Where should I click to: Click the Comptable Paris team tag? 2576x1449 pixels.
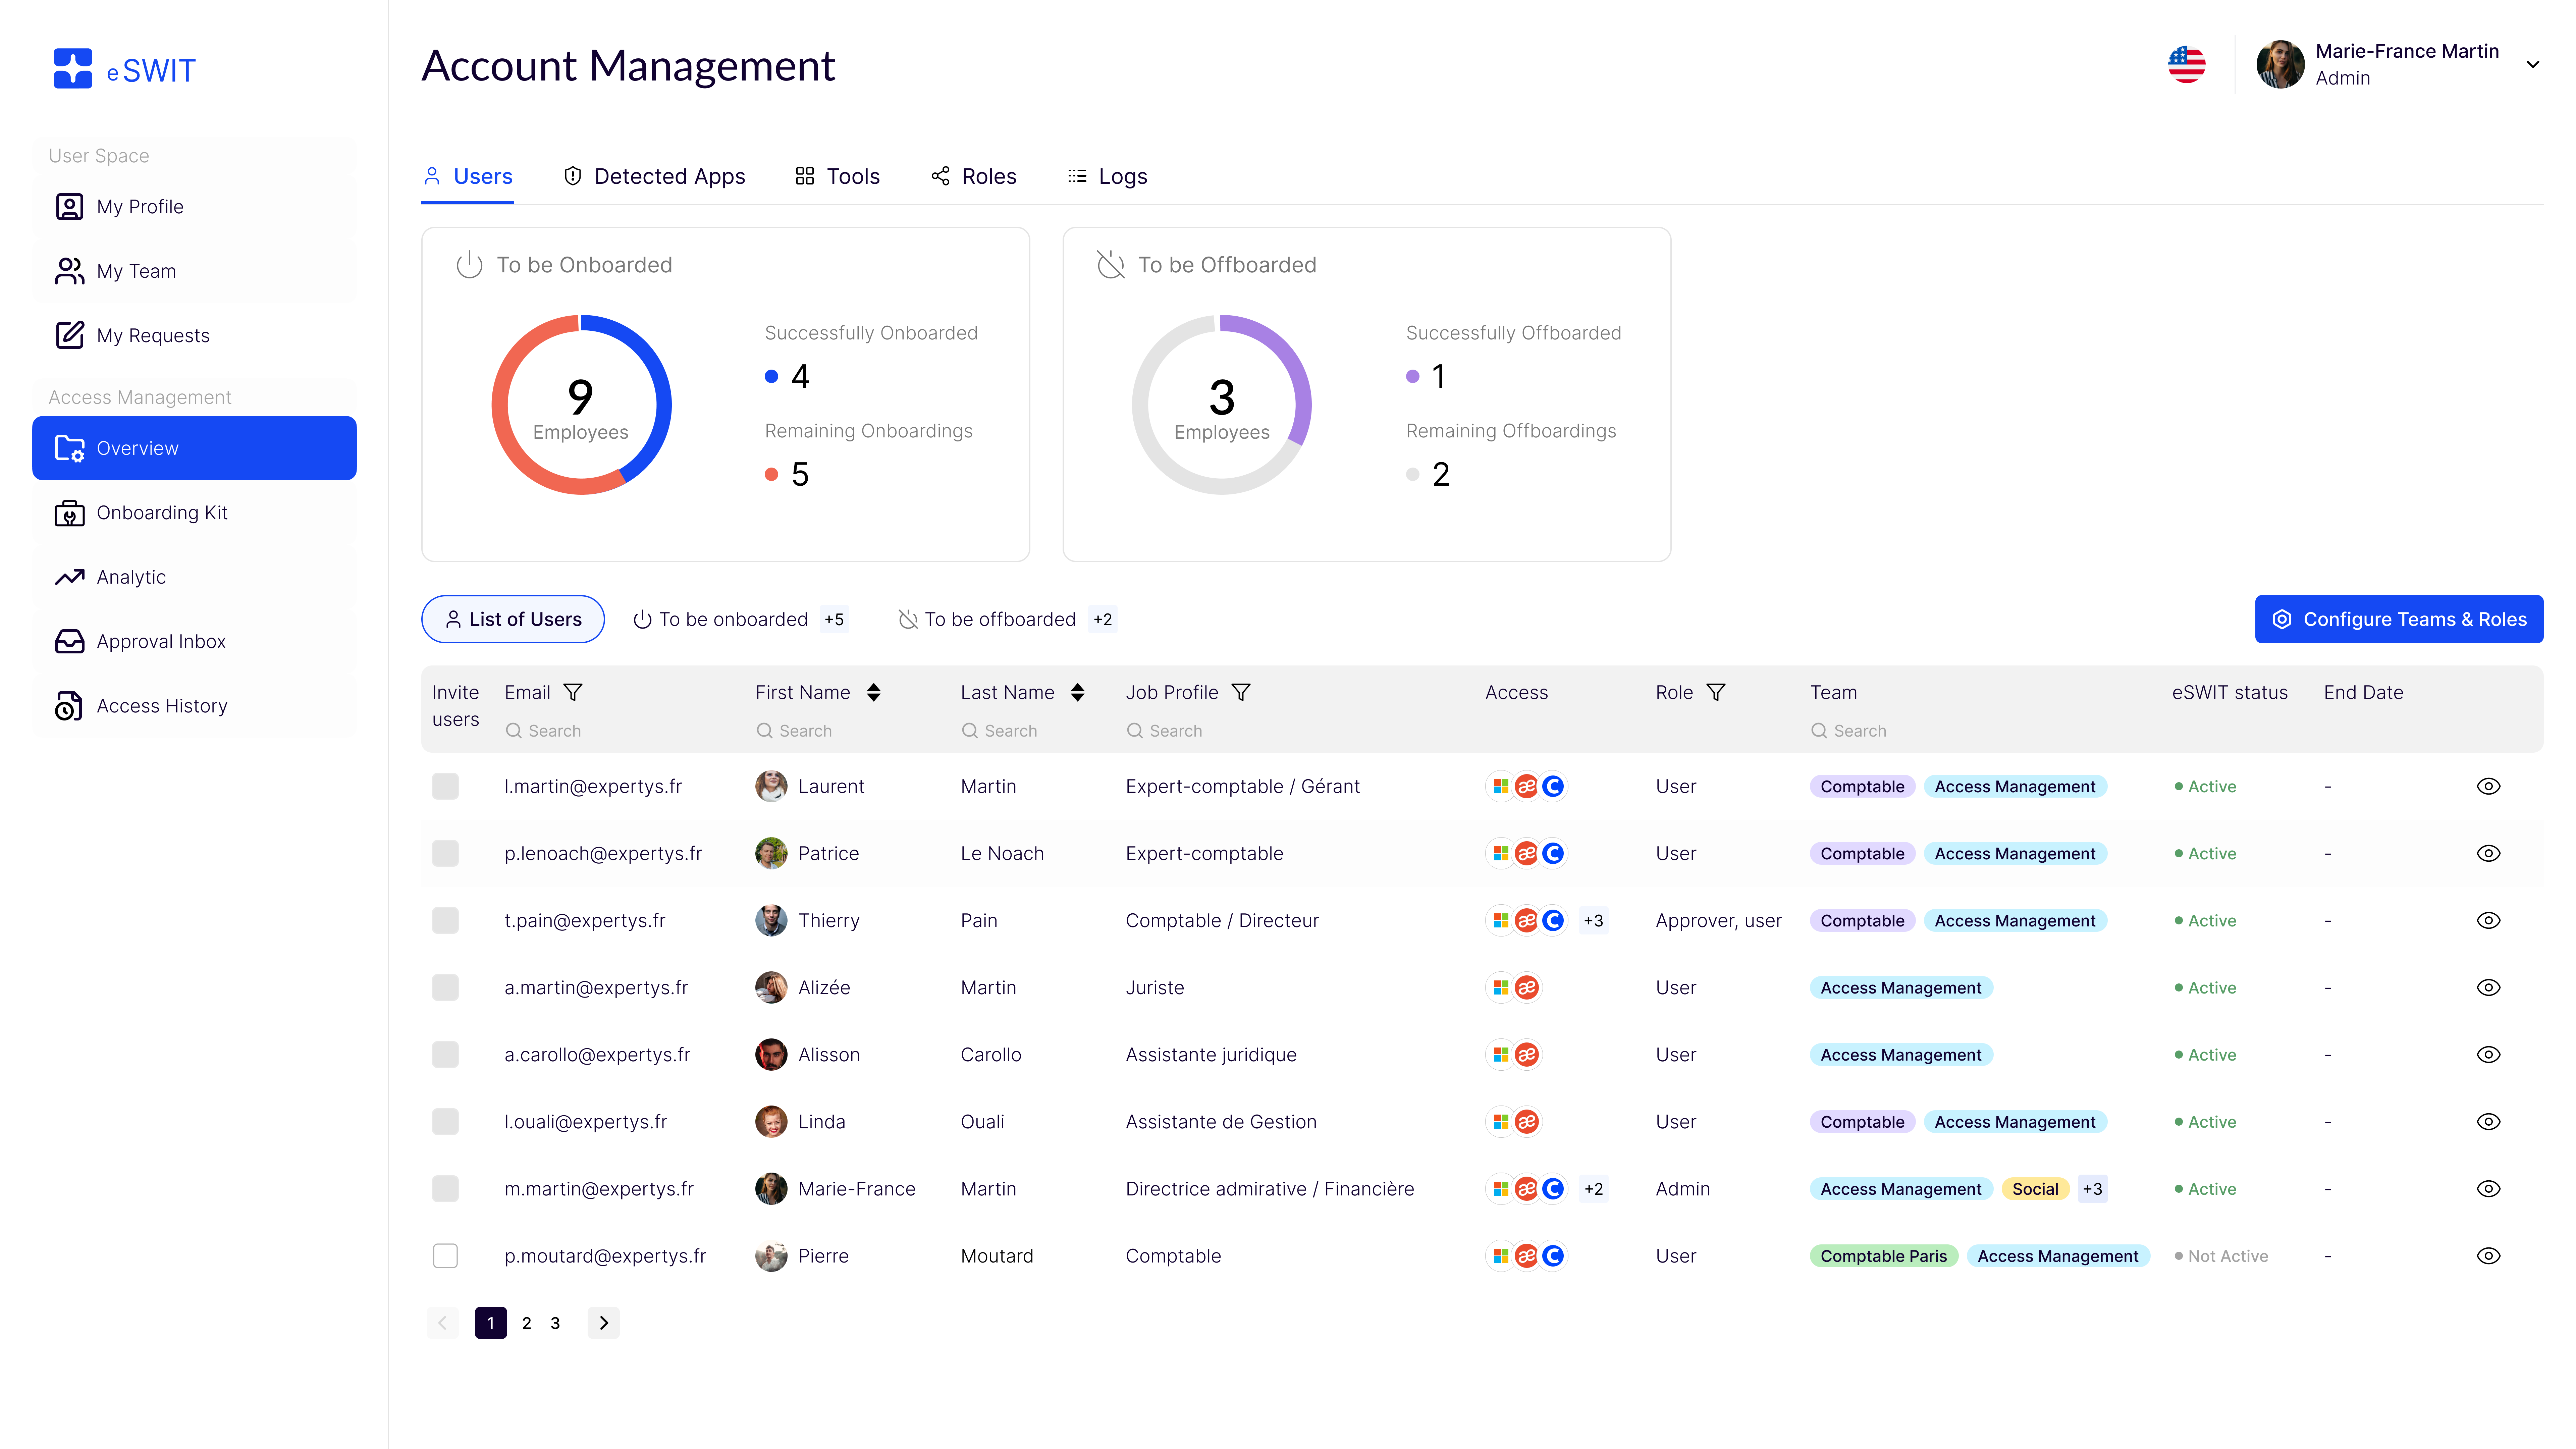(x=1884, y=1256)
